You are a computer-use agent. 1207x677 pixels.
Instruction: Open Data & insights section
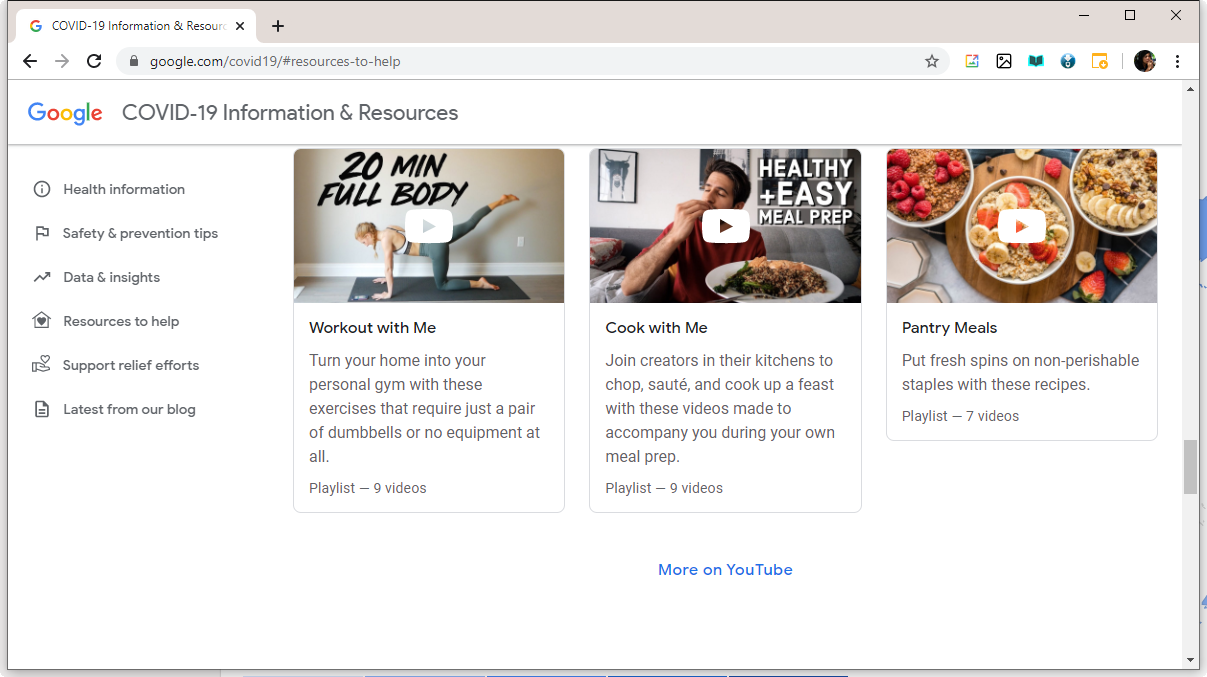(x=111, y=277)
